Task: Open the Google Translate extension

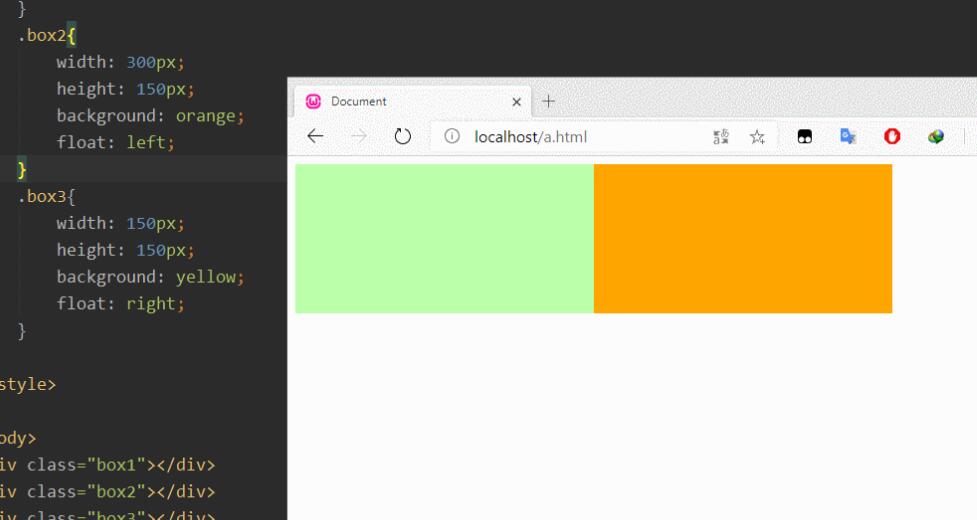Action: point(847,137)
